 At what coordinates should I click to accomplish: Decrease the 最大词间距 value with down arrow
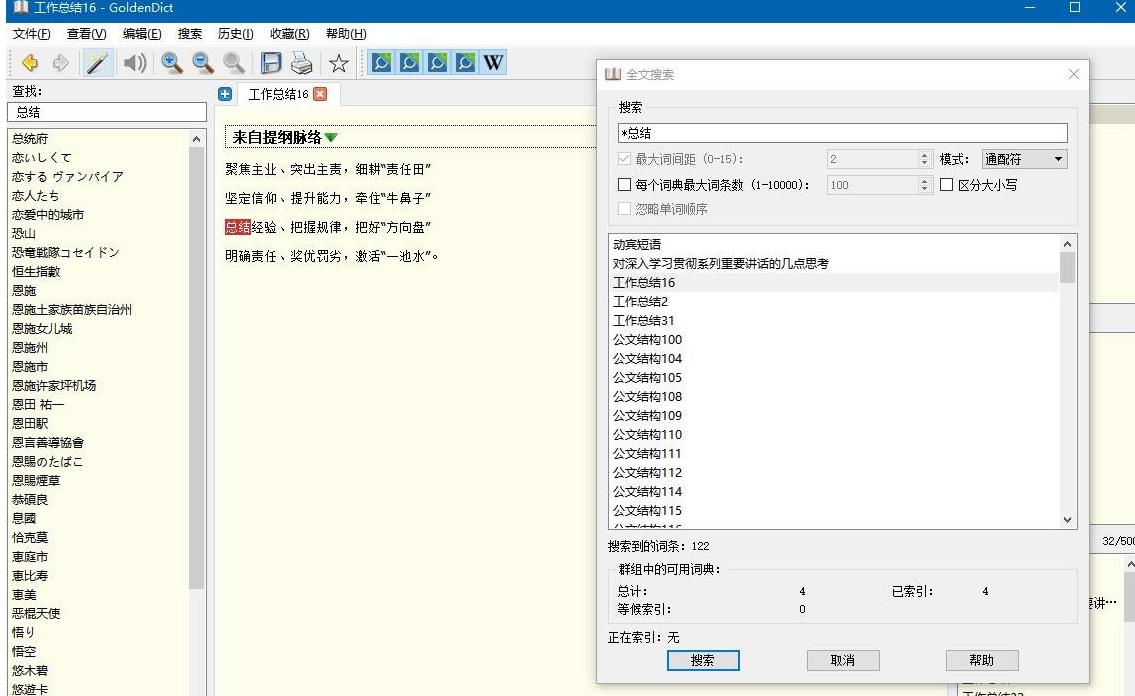click(x=924, y=164)
